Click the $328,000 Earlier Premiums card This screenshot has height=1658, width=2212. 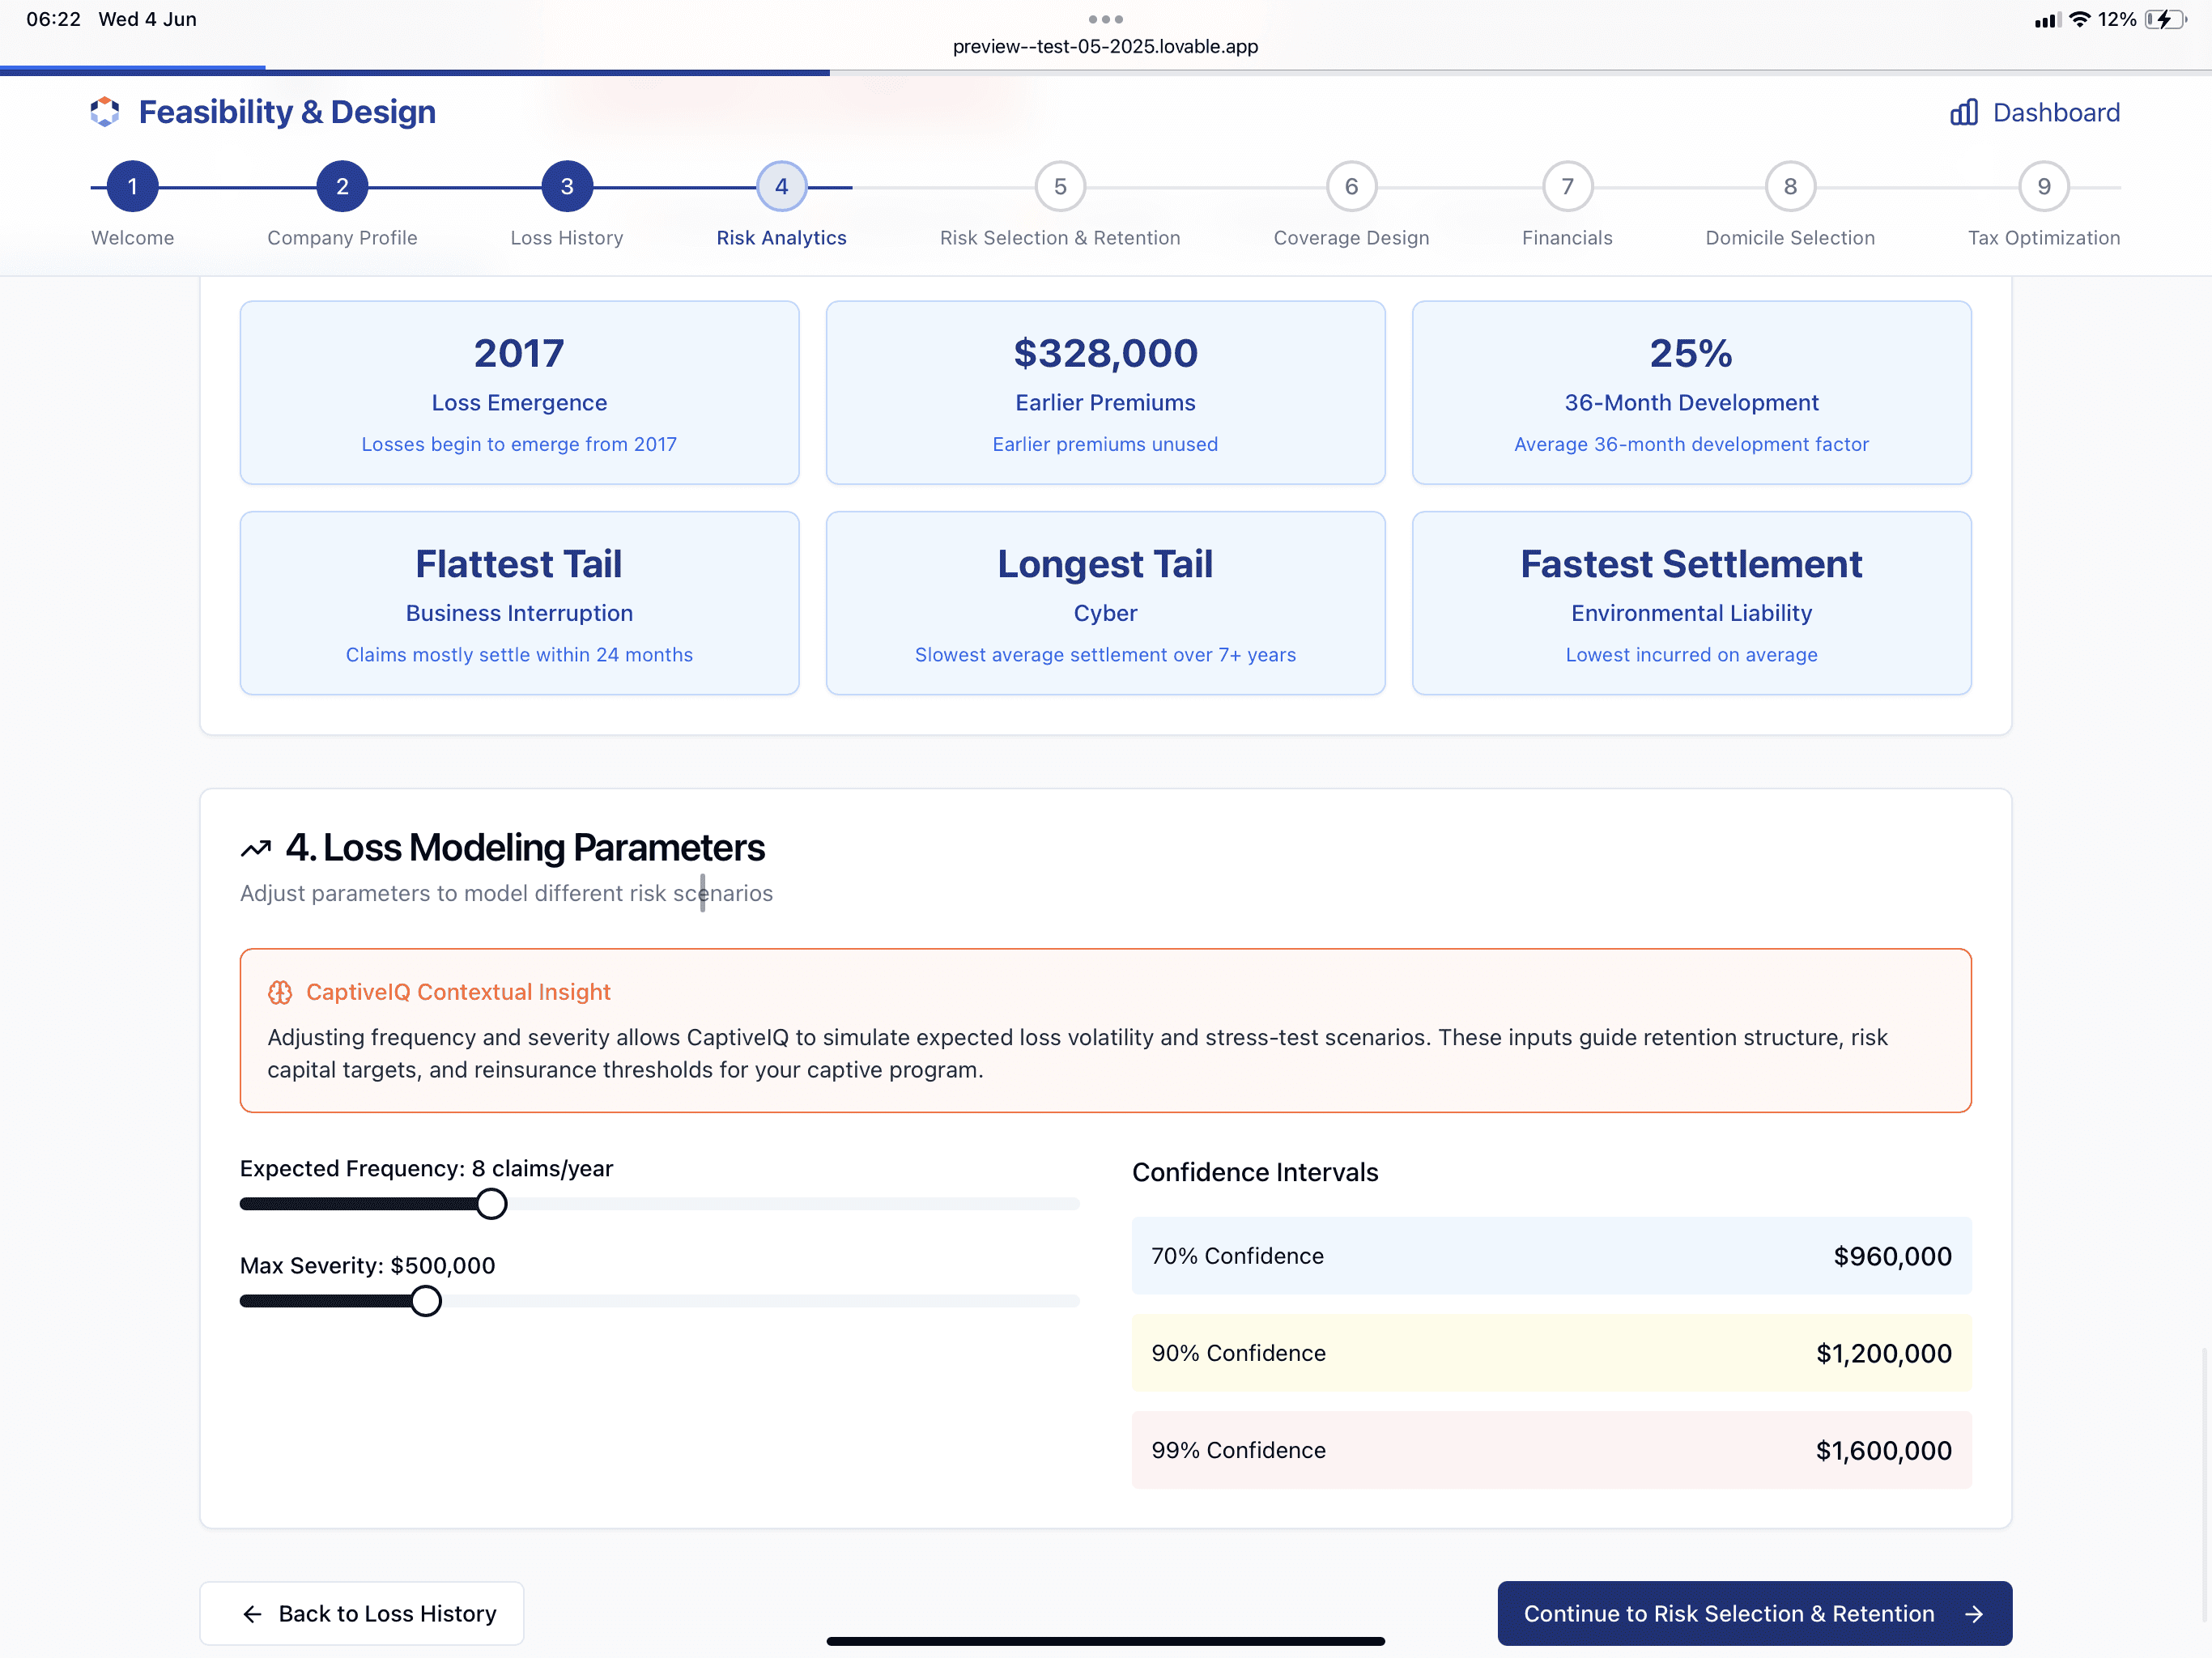[x=1105, y=392]
